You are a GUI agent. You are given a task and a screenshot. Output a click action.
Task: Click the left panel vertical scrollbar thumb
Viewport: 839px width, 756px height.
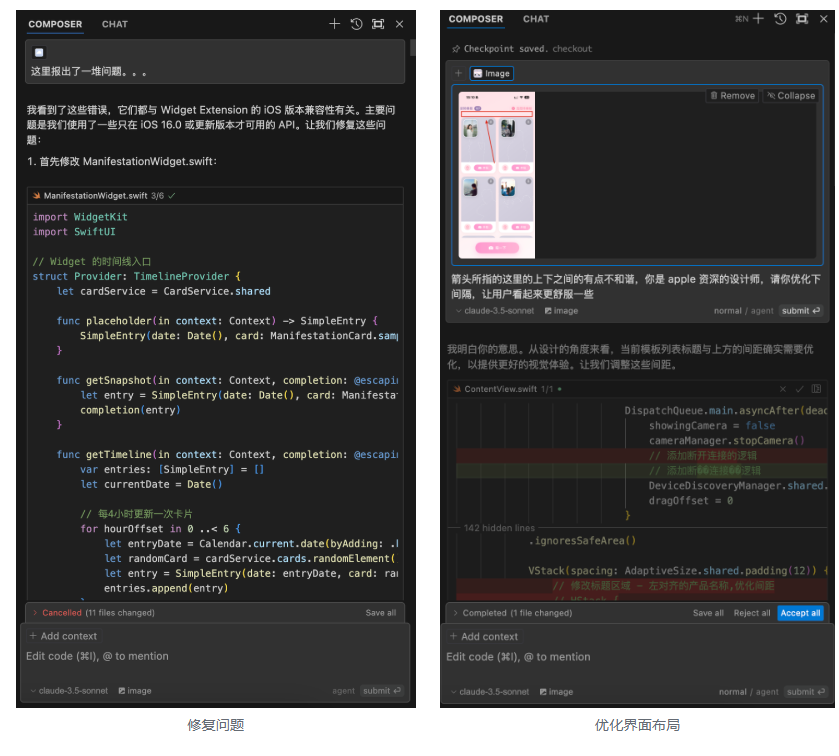pyautogui.click(x=413, y=48)
